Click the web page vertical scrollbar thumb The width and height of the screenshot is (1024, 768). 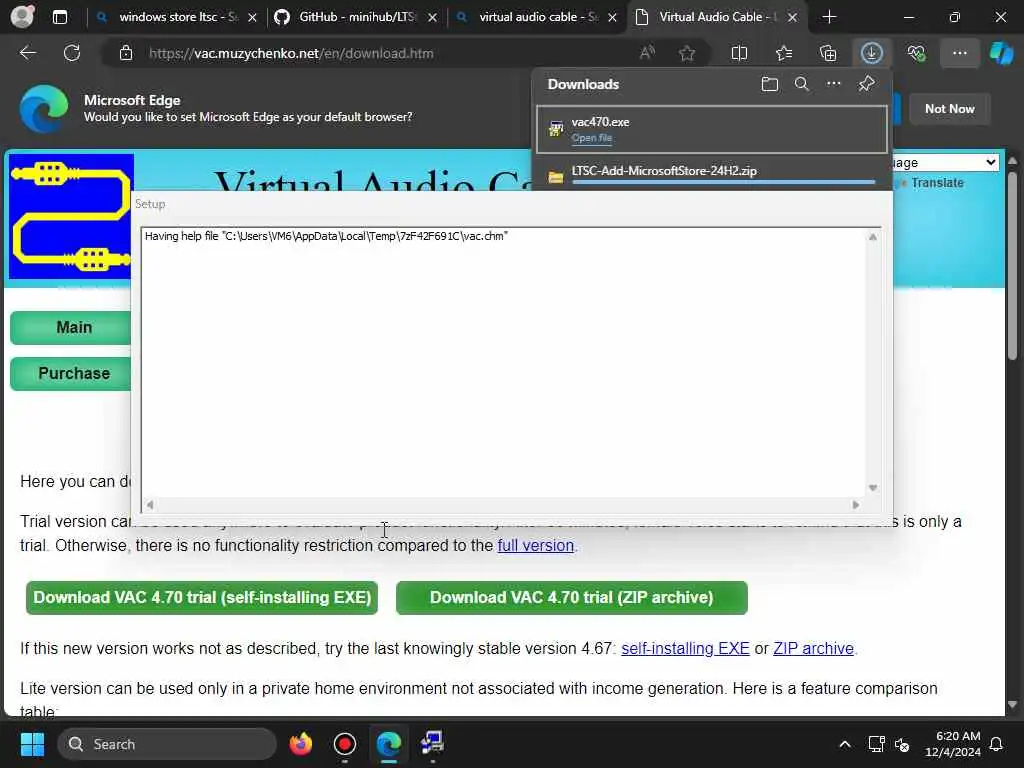point(1012,265)
